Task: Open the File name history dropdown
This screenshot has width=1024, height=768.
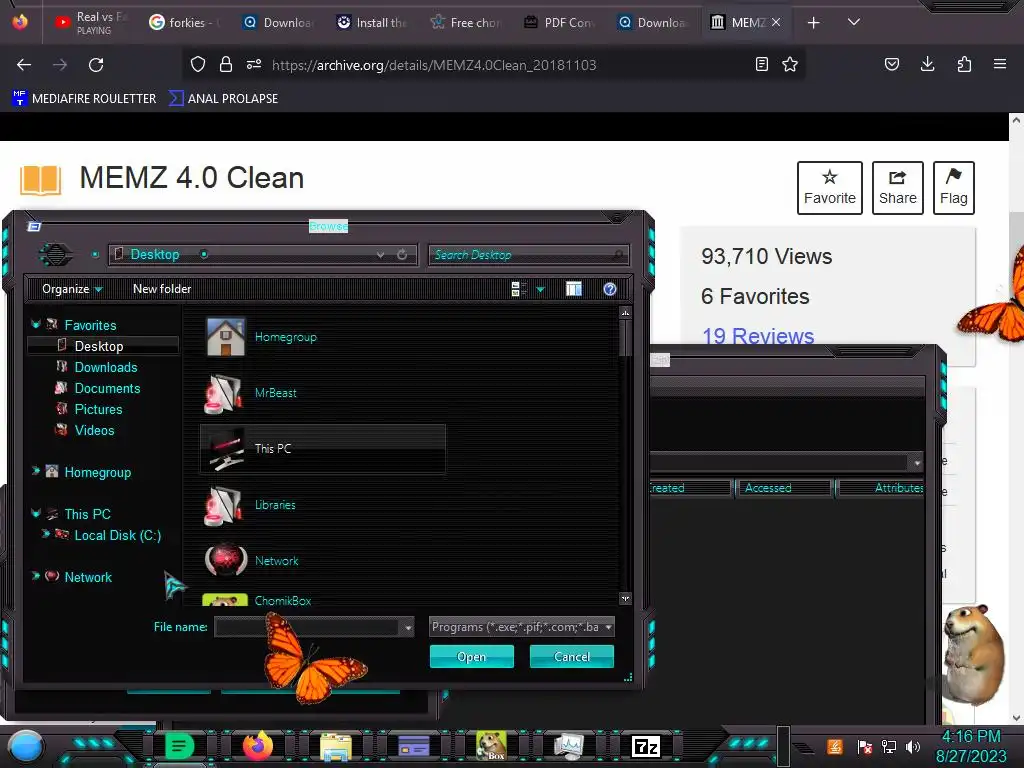Action: click(408, 628)
